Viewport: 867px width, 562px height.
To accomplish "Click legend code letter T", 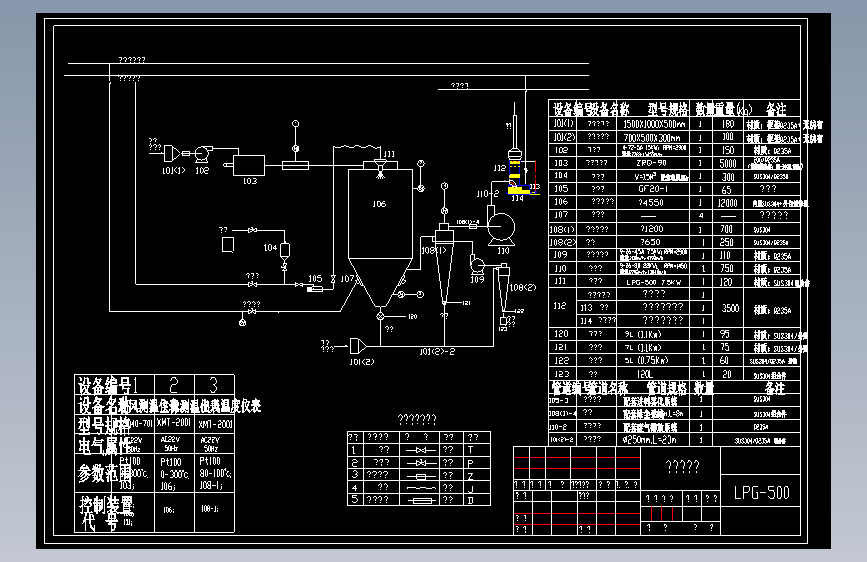I will (471, 450).
